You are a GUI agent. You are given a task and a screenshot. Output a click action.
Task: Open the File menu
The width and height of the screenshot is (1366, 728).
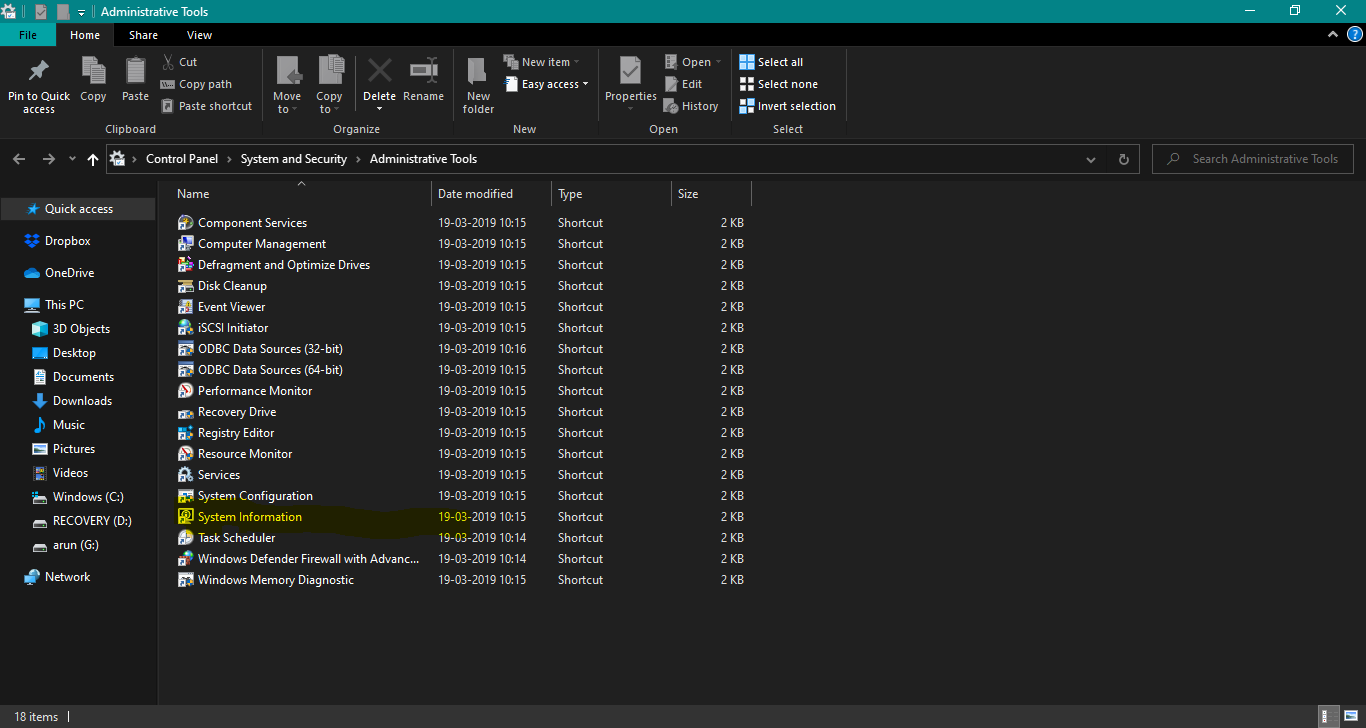pos(28,33)
